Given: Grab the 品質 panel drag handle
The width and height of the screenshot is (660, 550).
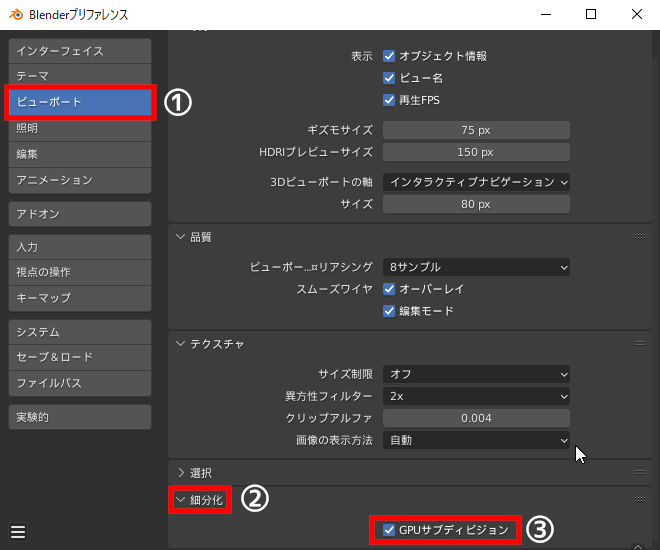Looking at the screenshot, I should coord(639,236).
